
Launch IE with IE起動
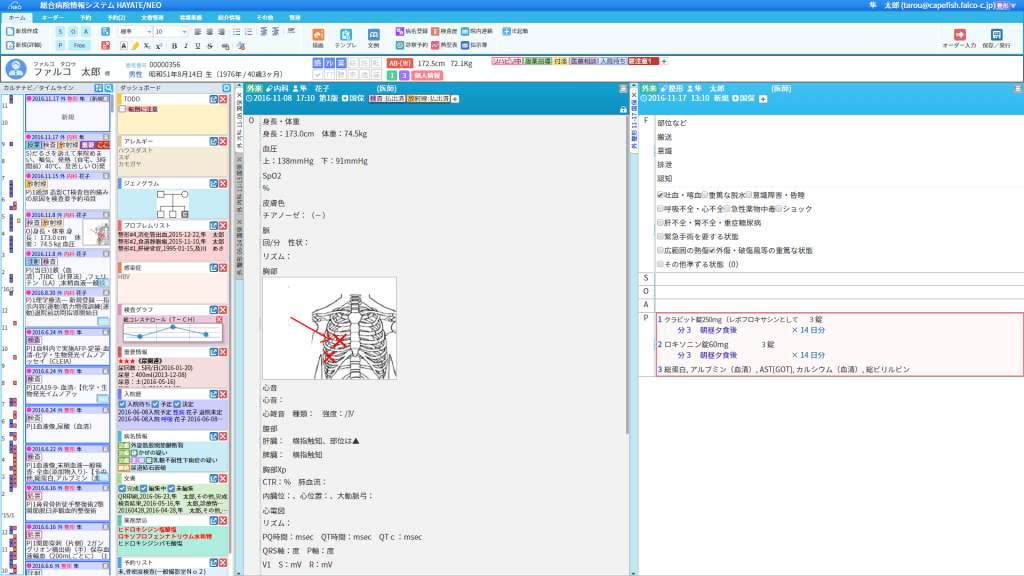(515, 31)
